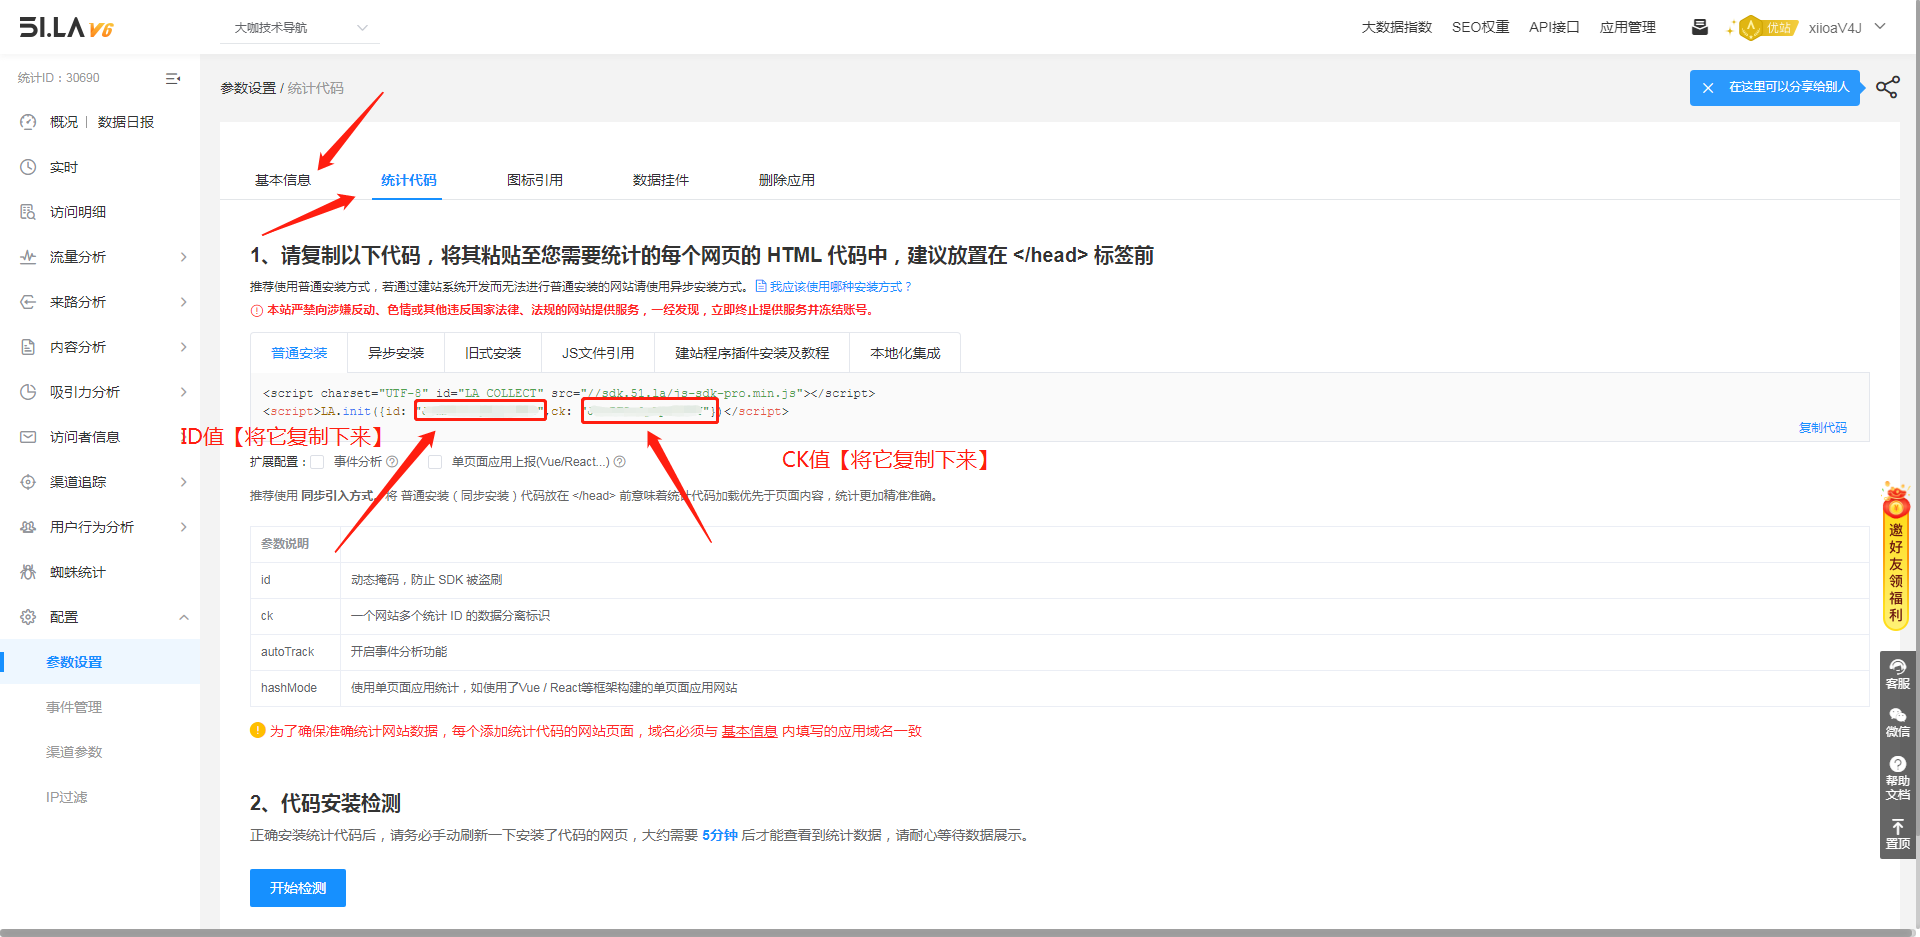
Task: Click the 流量分析 chart icon
Action: (28, 257)
